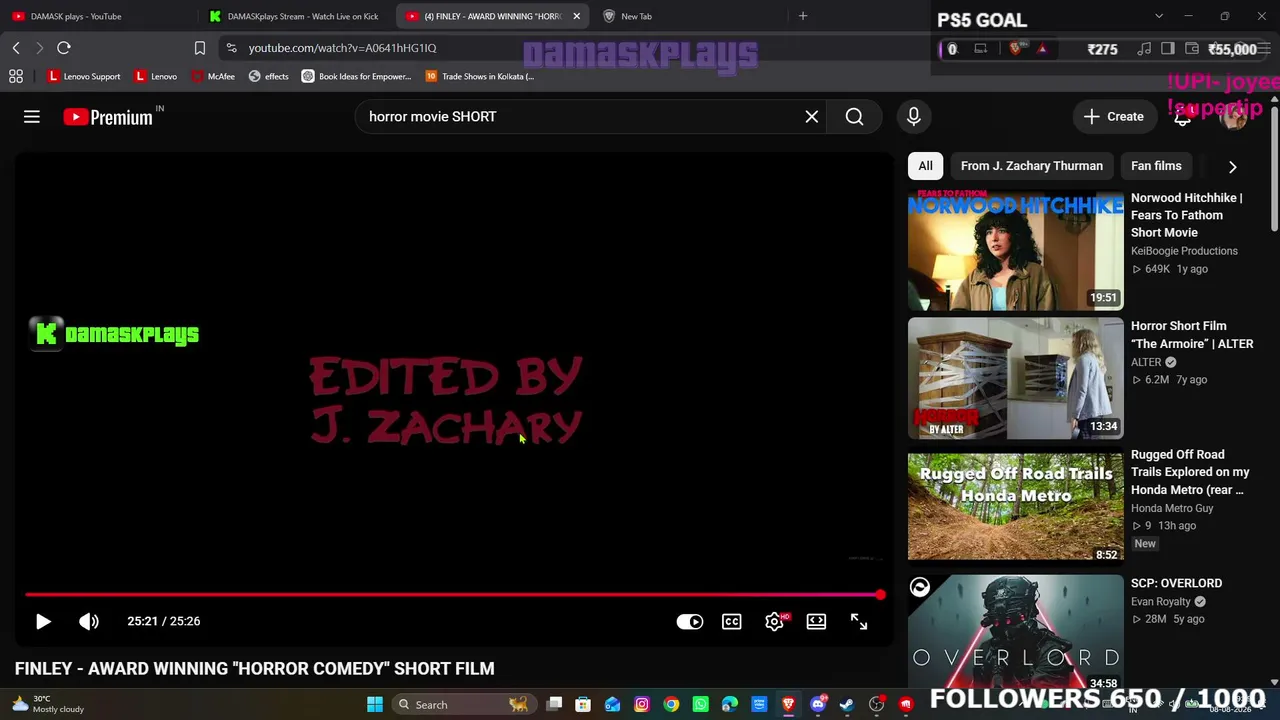The width and height of the screenshot is (1280, 720).
Task: Select the All filter chip
Action: [x=926, y=166]
